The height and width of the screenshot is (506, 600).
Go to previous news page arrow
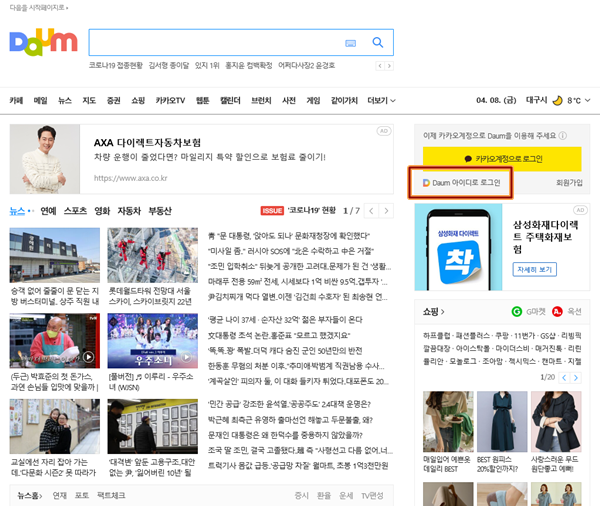coord(371,211)
